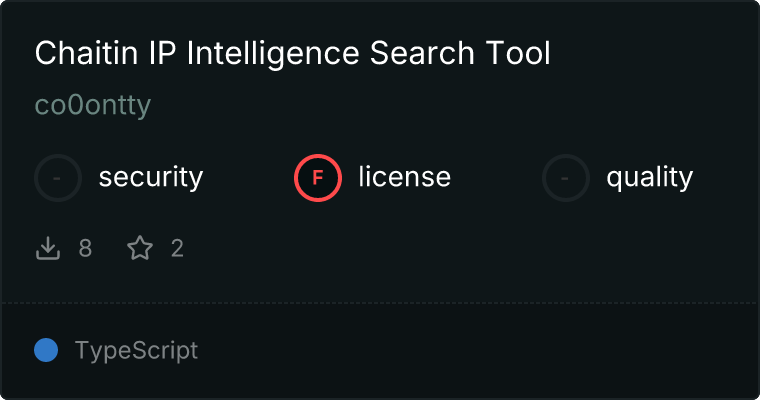Viewport: 760px width, 400px height.
Task: Visit author co0ontty's profile
Action: (92, 105)
